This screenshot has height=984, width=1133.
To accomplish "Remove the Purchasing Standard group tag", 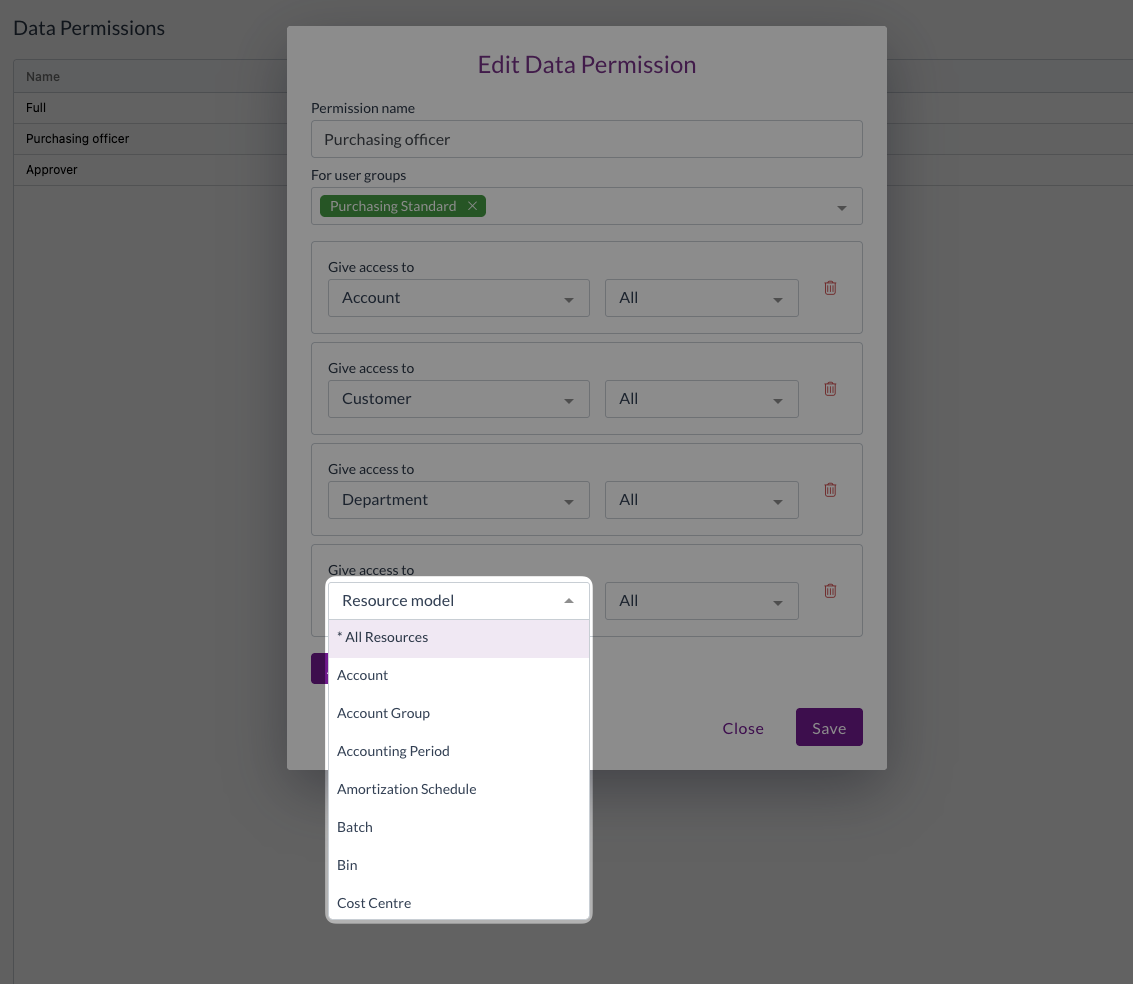I will 472,206.
